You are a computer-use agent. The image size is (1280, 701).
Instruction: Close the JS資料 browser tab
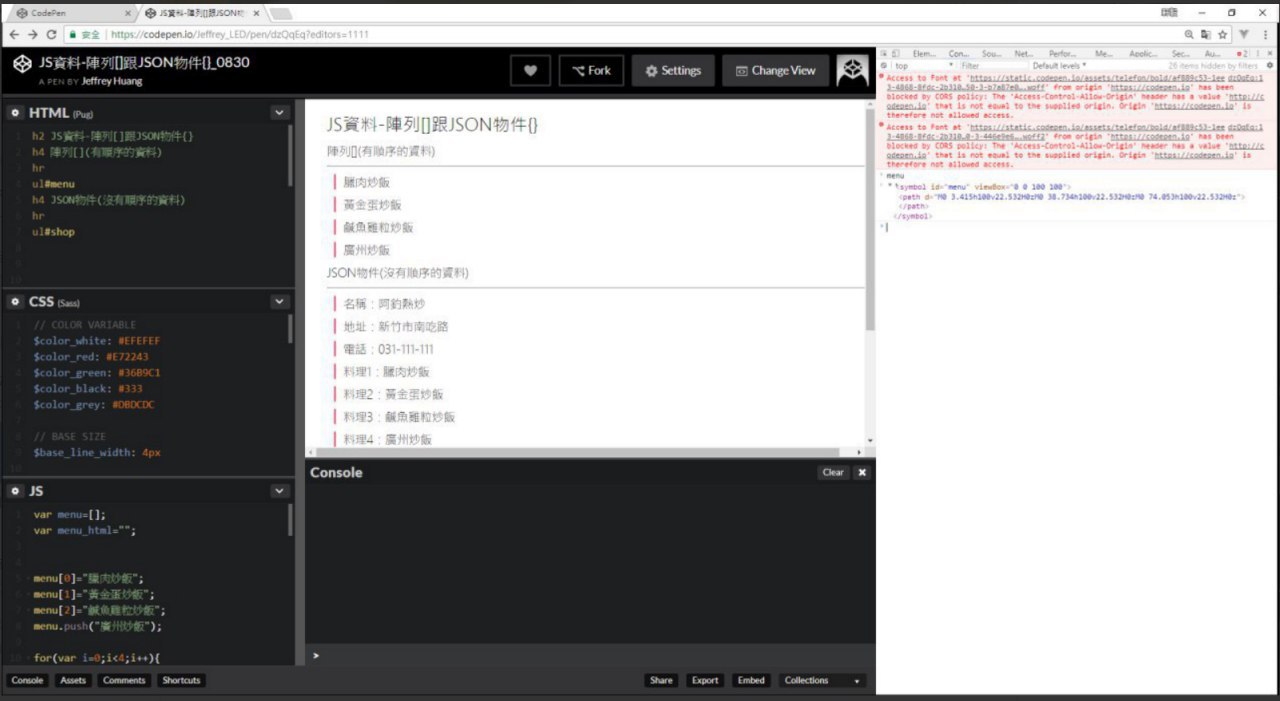coord(257,13)
